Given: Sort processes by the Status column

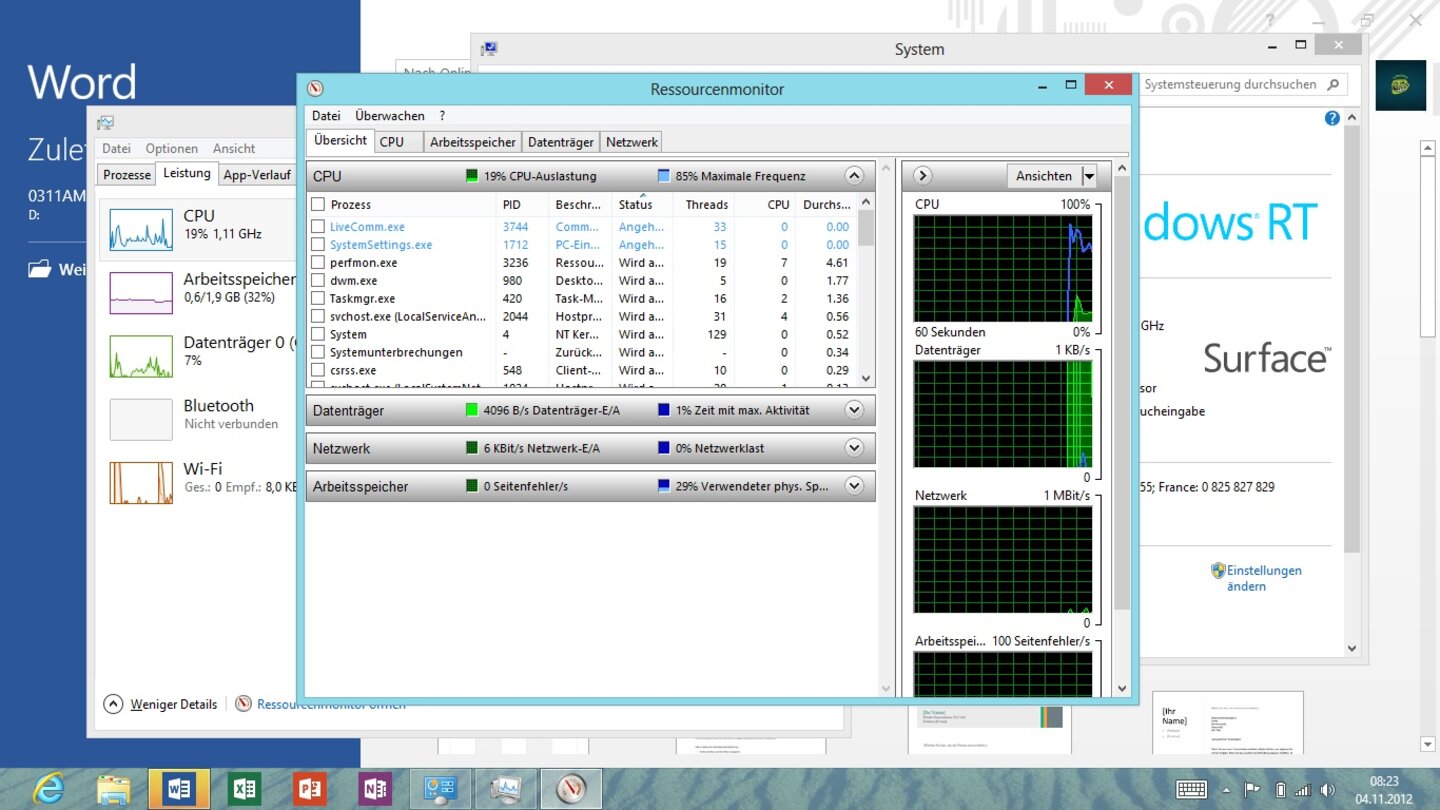Looking at the screenshot, I should click(x=642, y=204).
